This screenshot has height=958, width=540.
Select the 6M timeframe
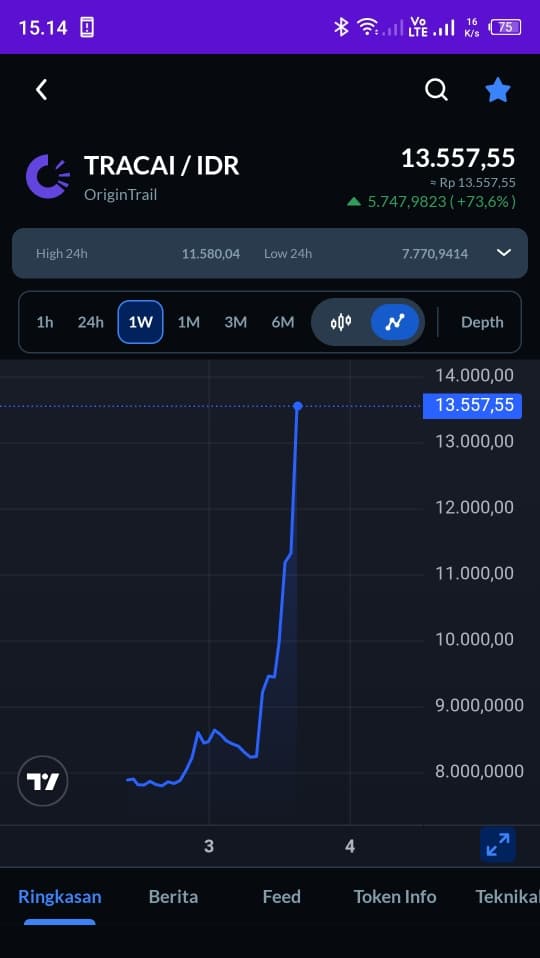point(283,322)
